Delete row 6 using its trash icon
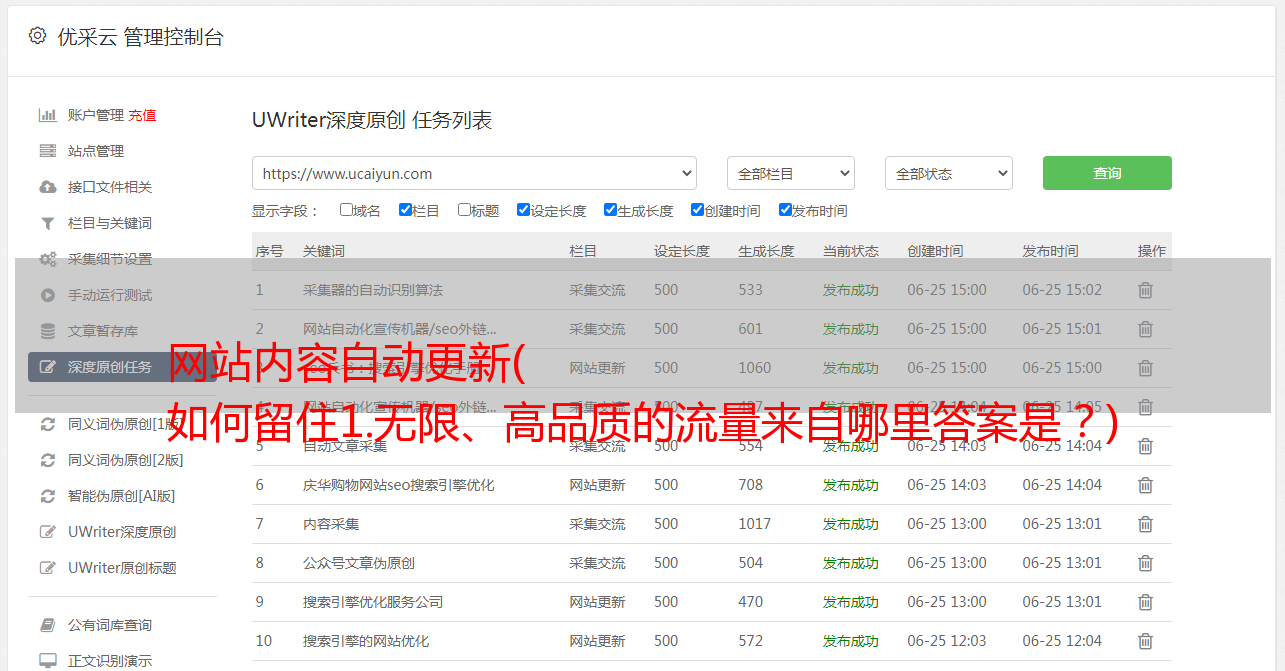This screenshot has height=671, width=1285. point(1145,485)
